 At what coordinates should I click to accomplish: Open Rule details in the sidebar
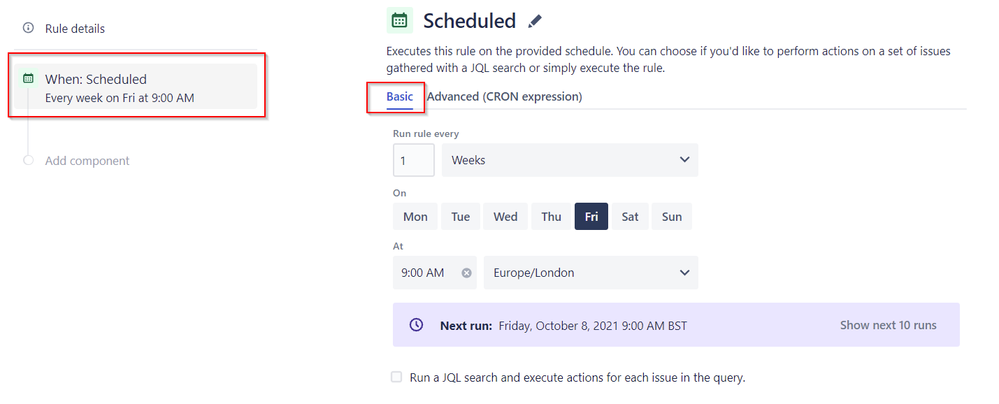click(75, 28)
